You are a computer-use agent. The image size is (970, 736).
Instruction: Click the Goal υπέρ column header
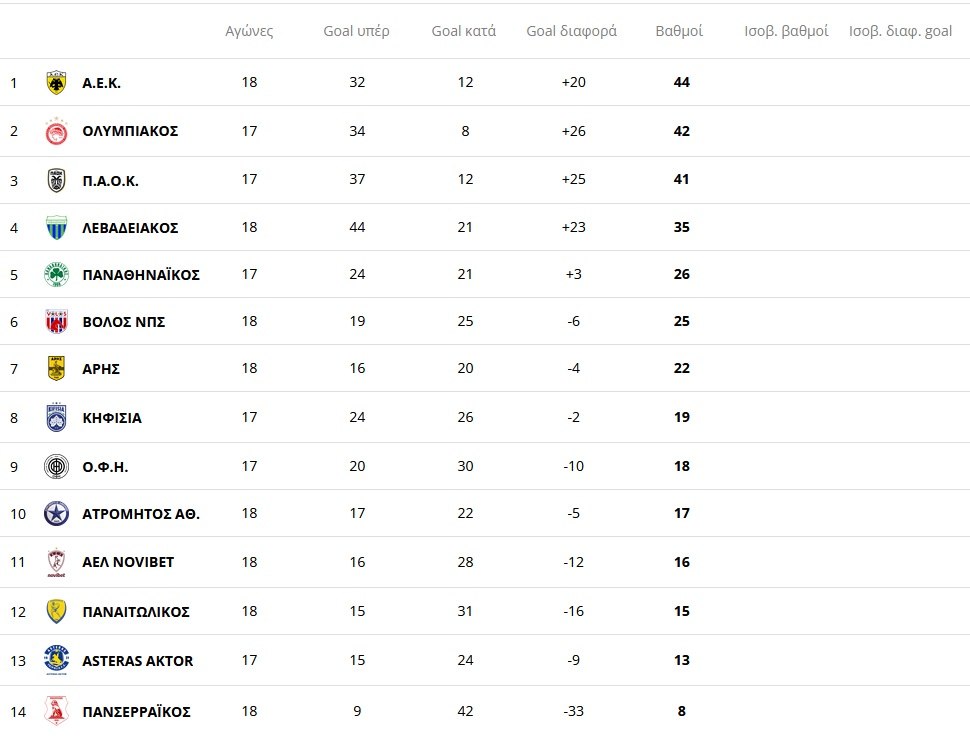pos(356,31)
